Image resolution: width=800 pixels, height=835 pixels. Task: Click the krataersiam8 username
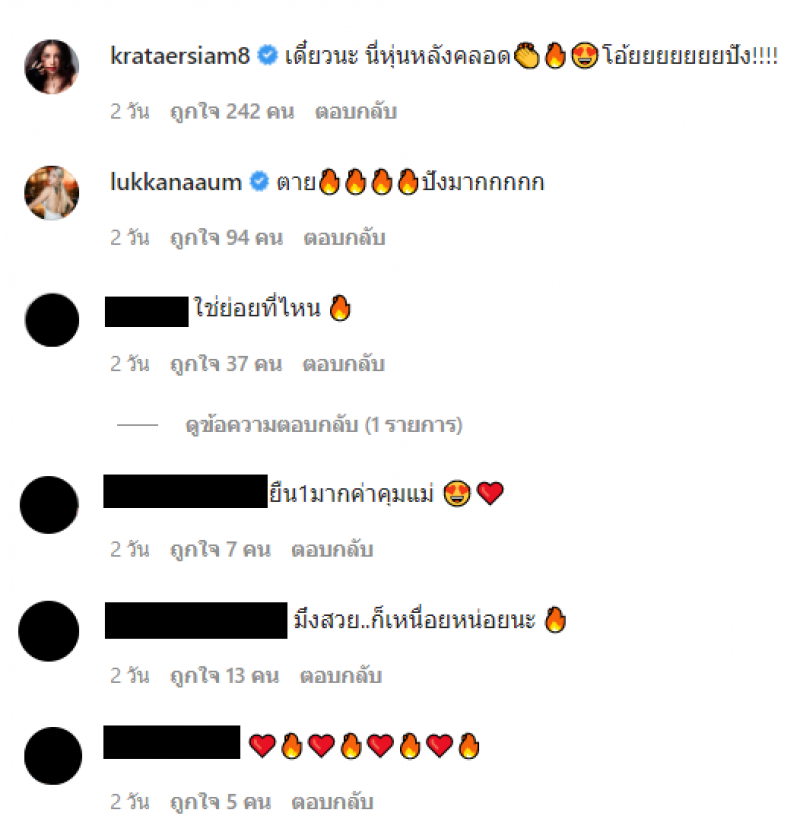[x=180, y=55]
